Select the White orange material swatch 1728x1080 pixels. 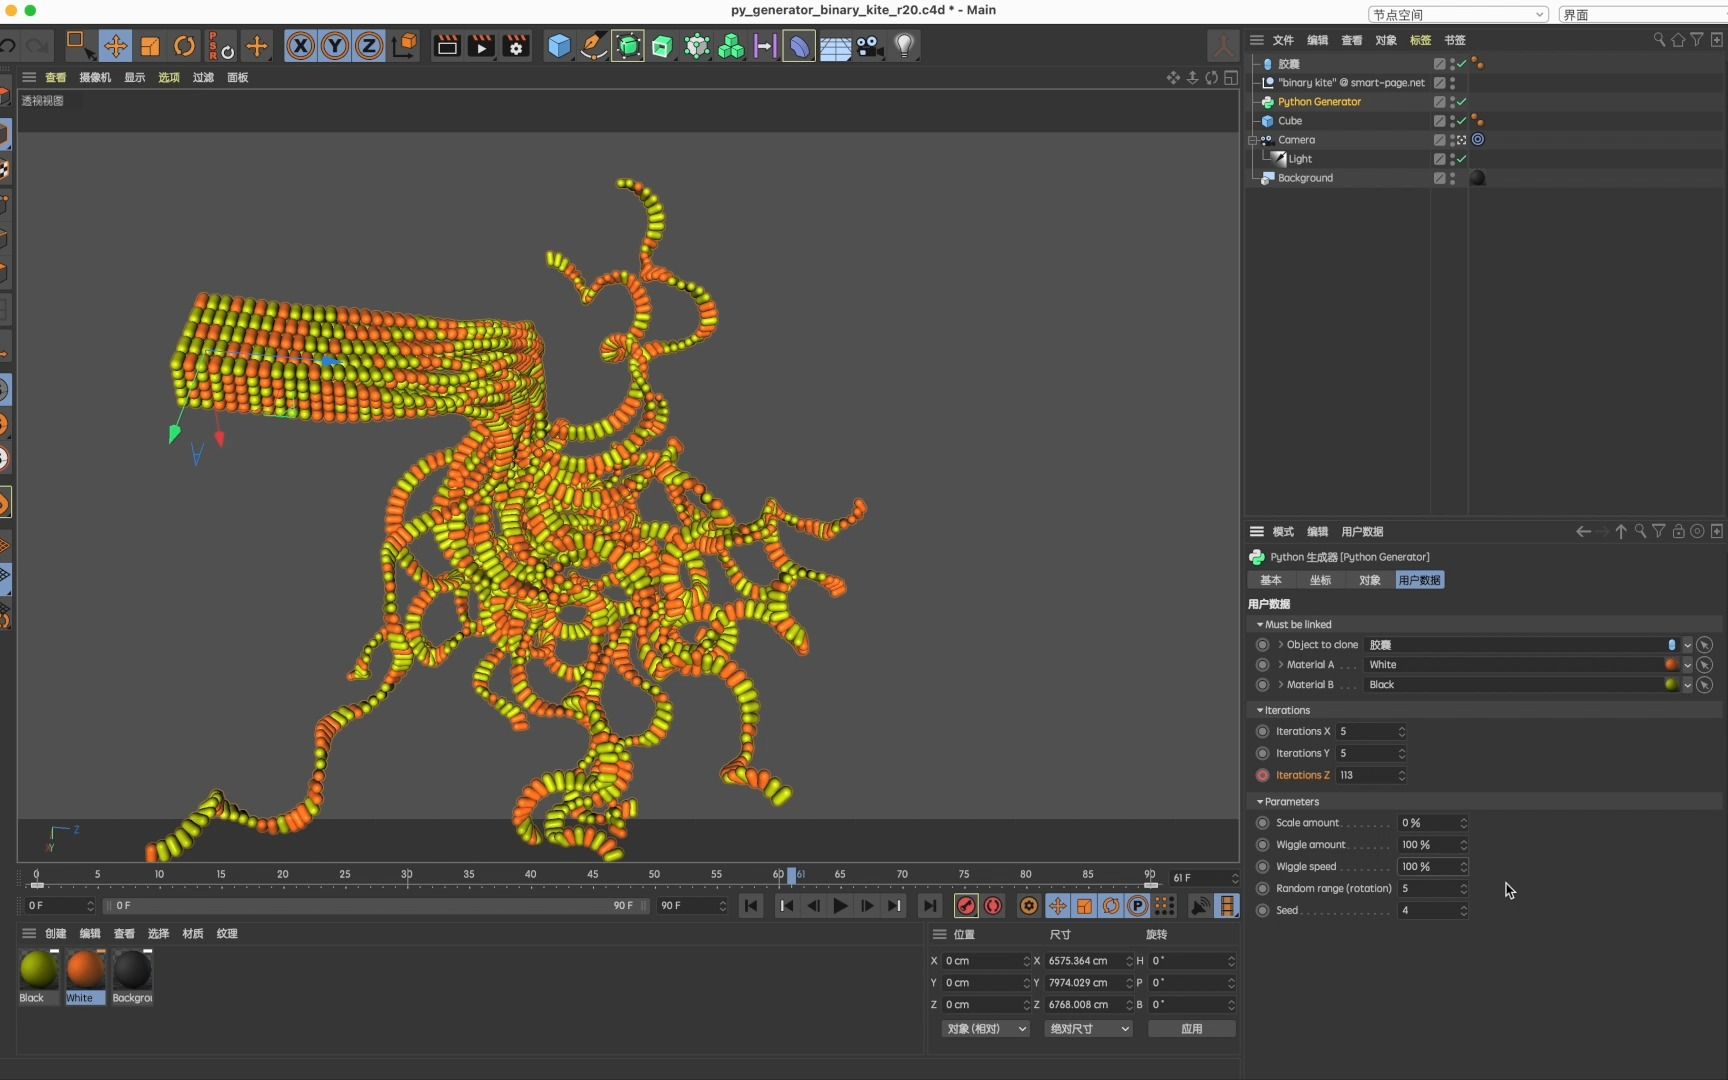85,970
